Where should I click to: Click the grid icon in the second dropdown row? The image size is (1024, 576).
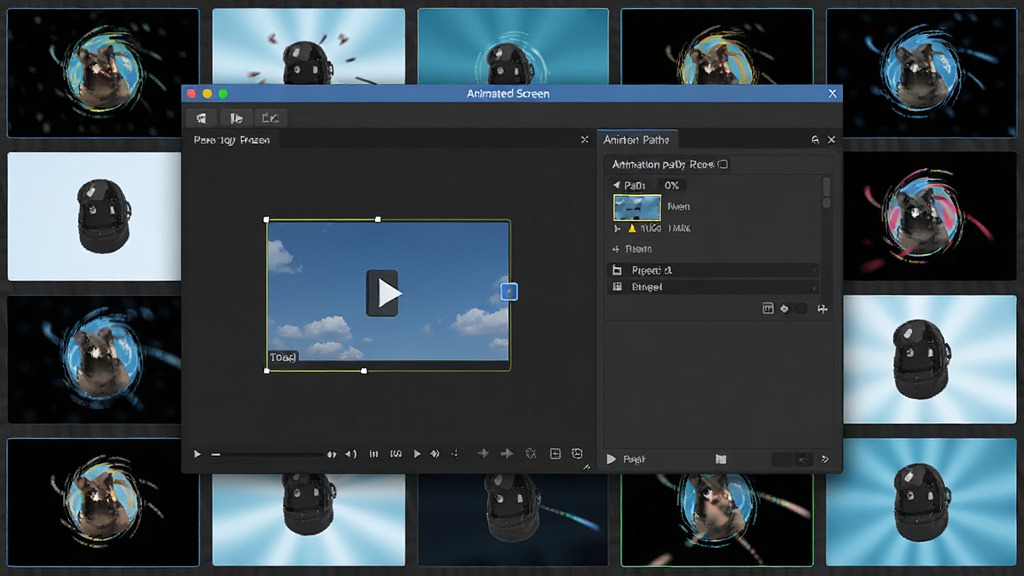click(617, 287)
